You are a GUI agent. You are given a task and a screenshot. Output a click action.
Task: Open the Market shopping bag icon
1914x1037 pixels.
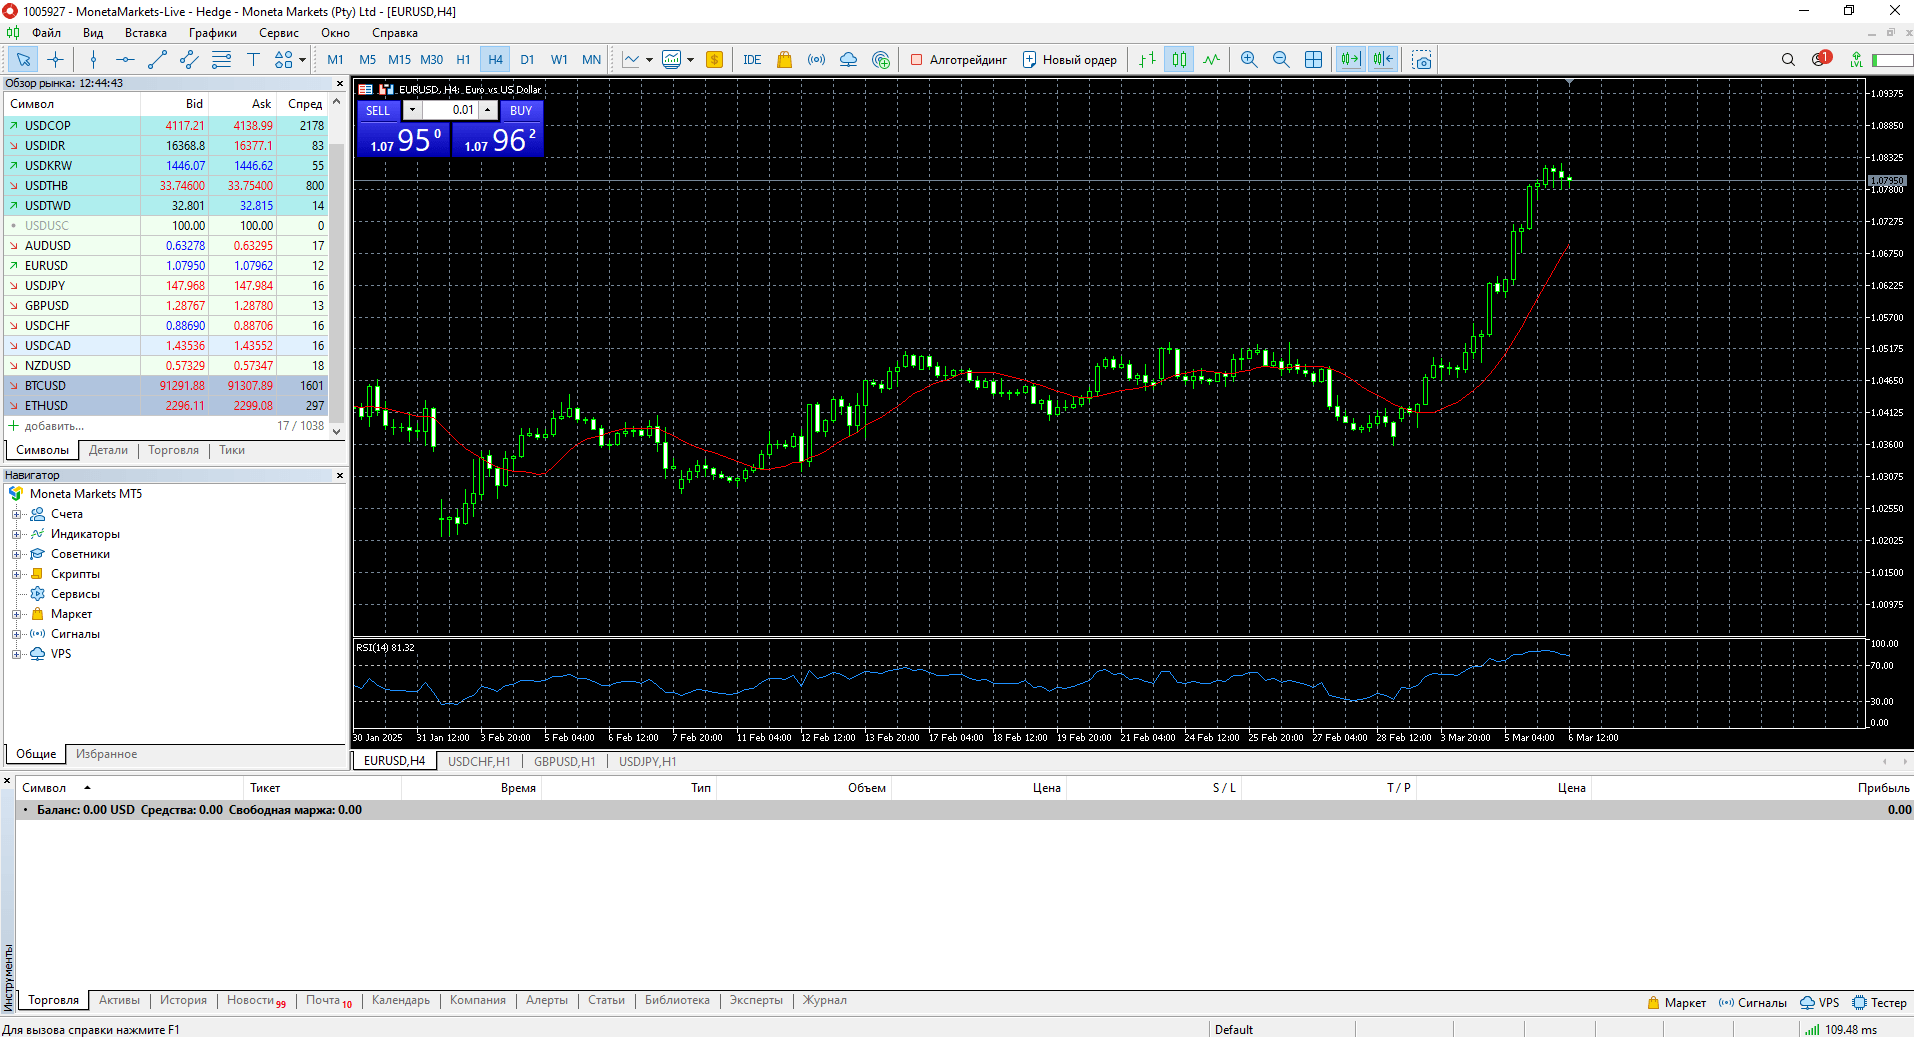(x=785, y=60)
